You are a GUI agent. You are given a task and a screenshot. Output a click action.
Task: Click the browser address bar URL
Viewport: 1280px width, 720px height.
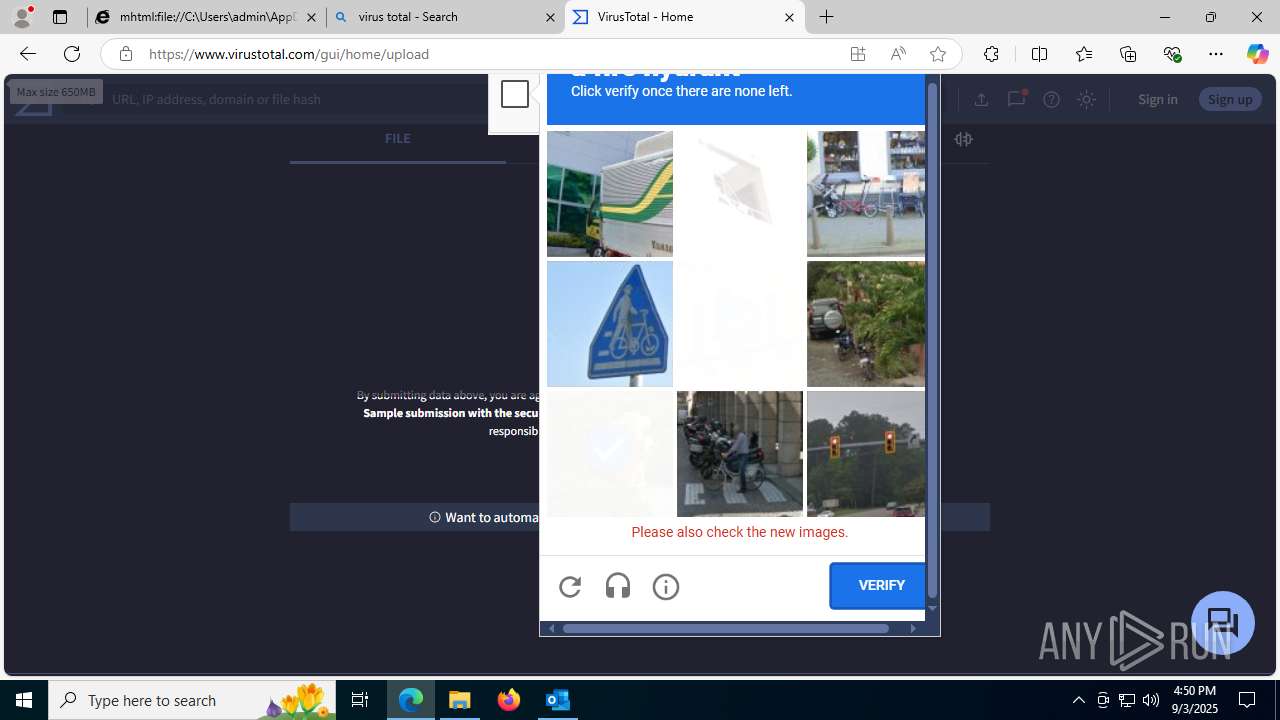pos(289,54)
